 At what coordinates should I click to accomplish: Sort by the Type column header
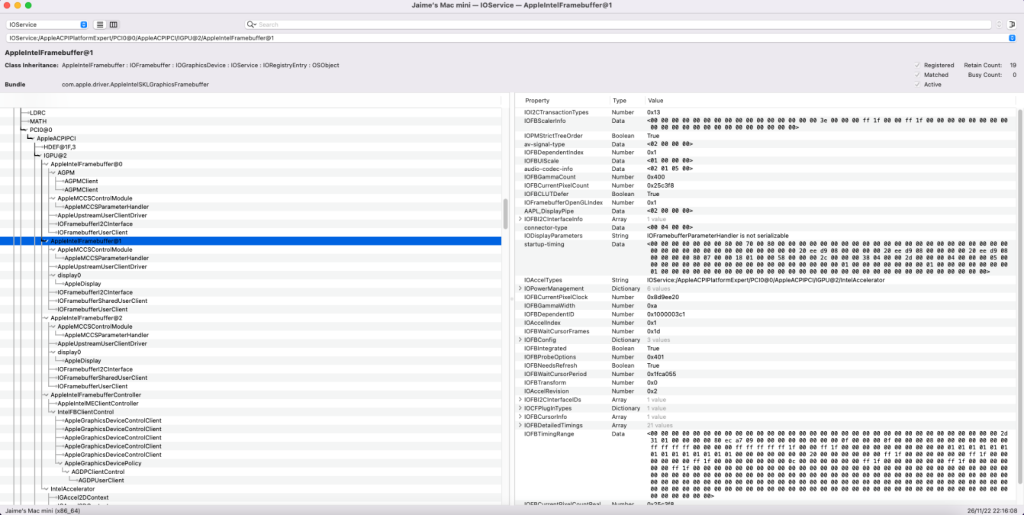point(620,101)
